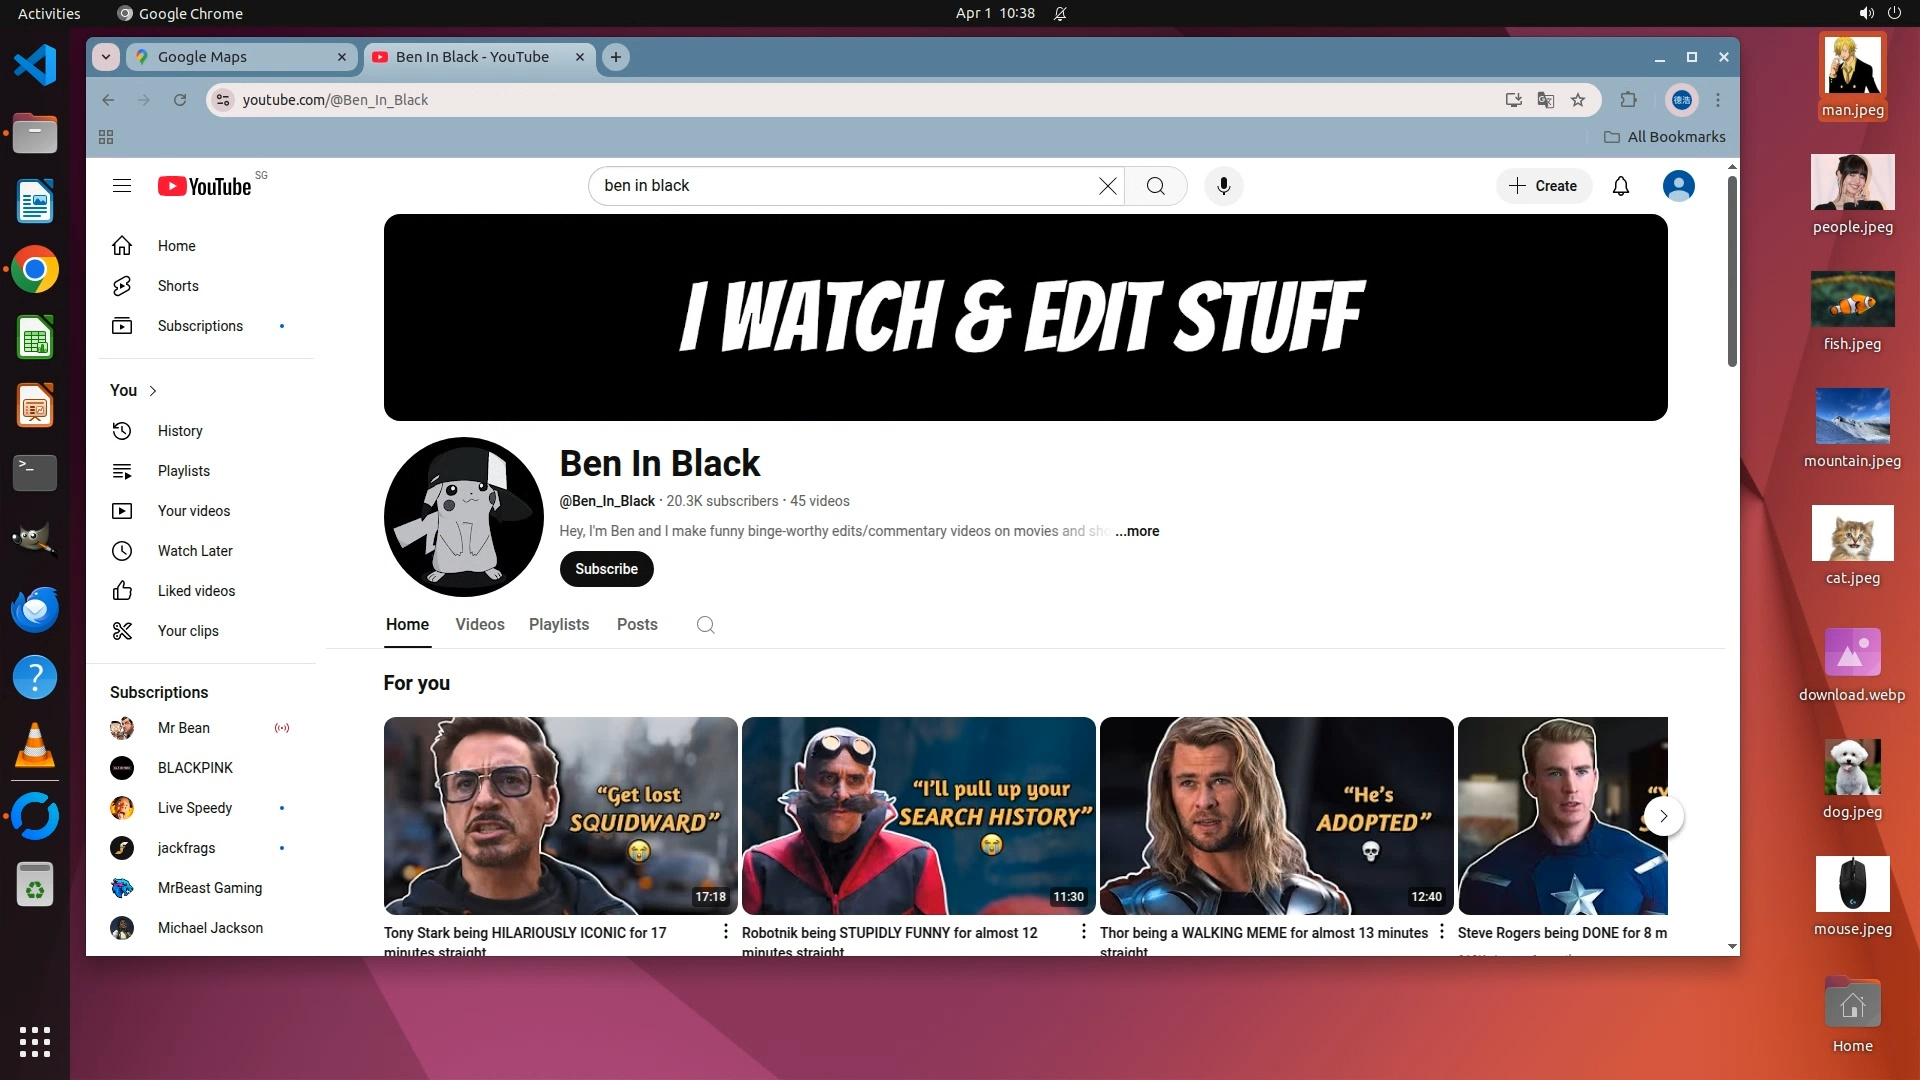Open Mr Bean subscription channel
1920x1080 pixels.
point(184,728)
